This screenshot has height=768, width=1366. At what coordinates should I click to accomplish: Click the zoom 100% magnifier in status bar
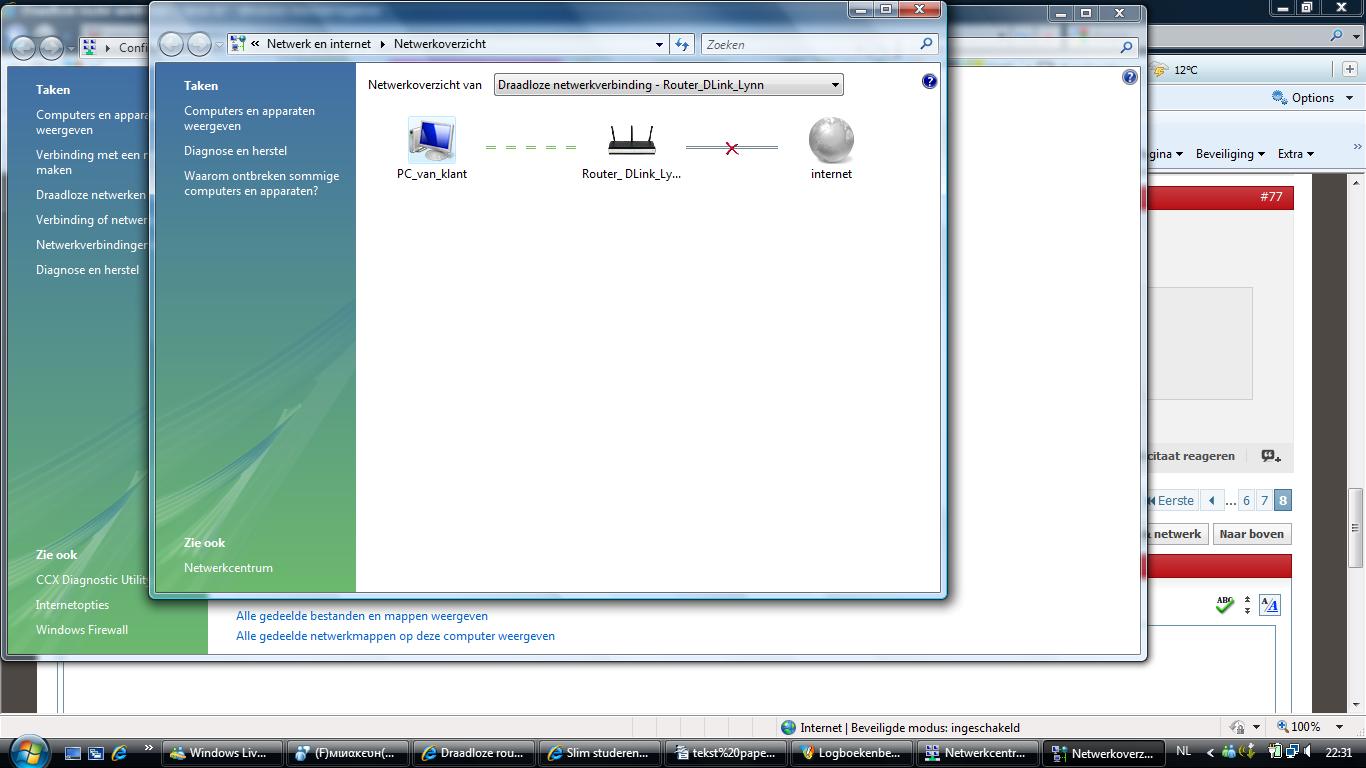(1283, 727)
